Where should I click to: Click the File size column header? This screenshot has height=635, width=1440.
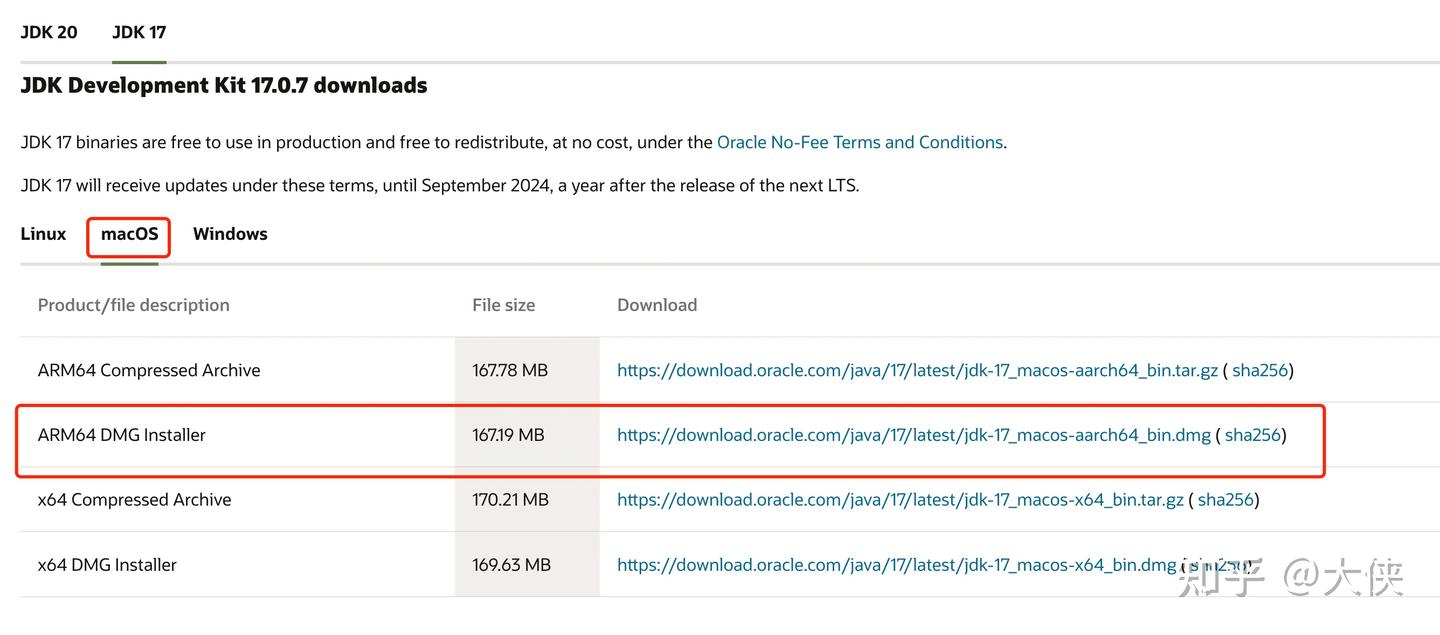pos(503,305)
